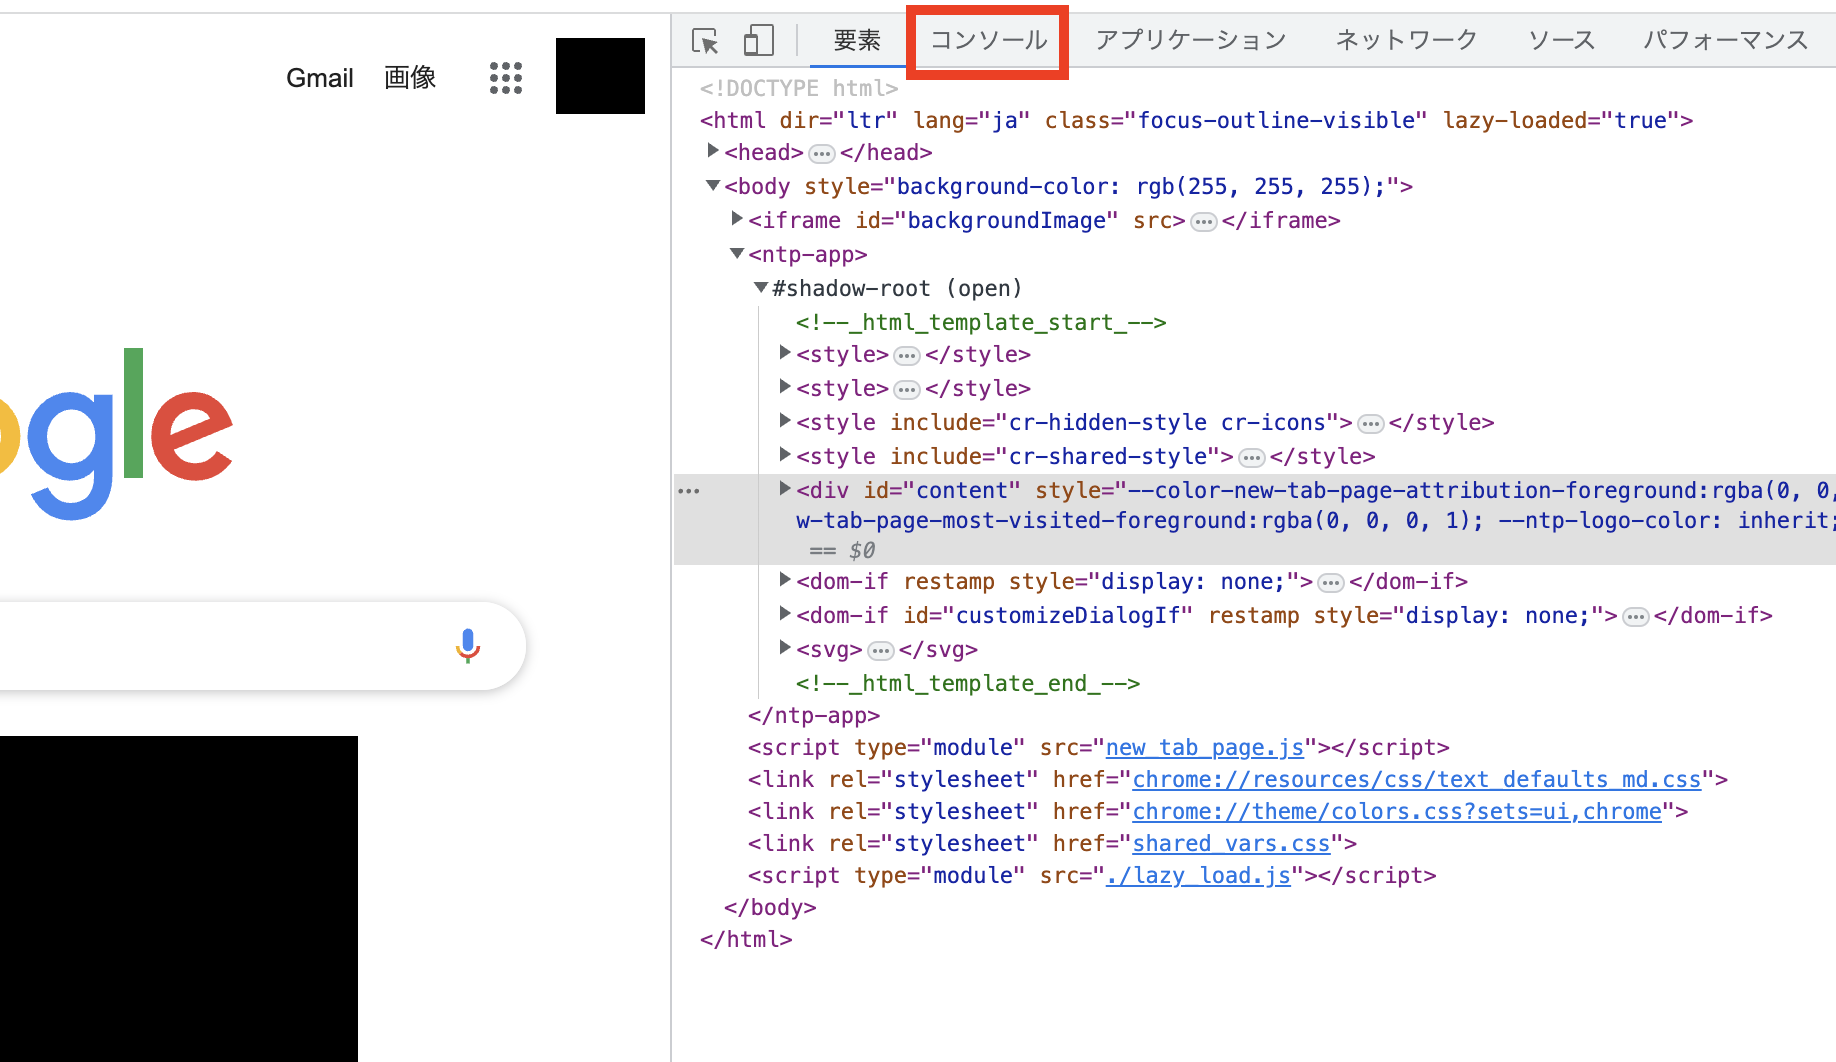The height and width of the screenshot is (1062, 1836).
Task: Expand the customizeDialogIf dom-if ellipsis badge
Action: (x=1636, y=617)
